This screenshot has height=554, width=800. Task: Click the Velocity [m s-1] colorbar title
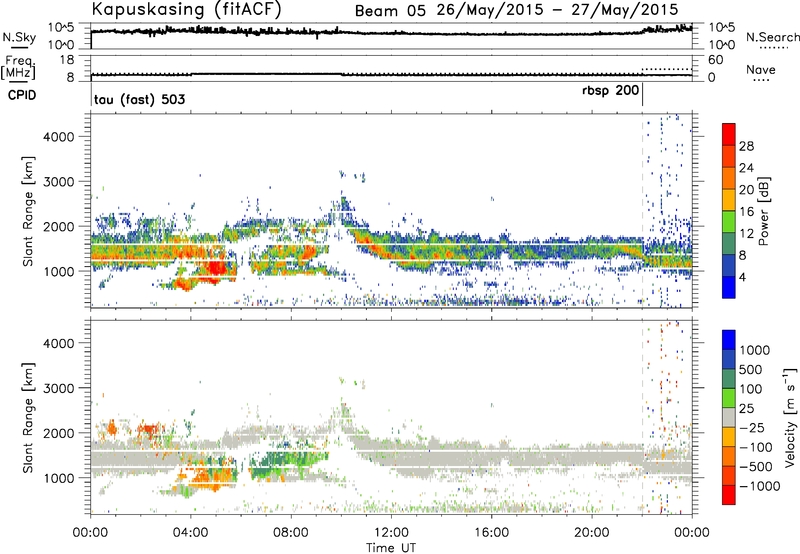point(790,417)
